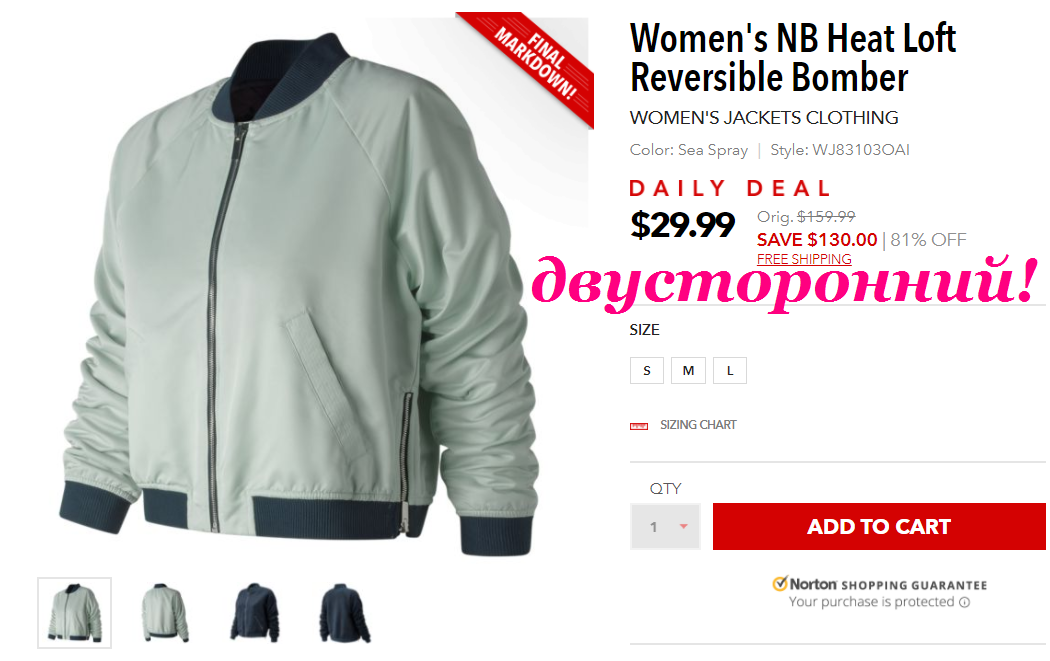1050x661 pixels.
Task: Select size S
Action: [647, 370]
